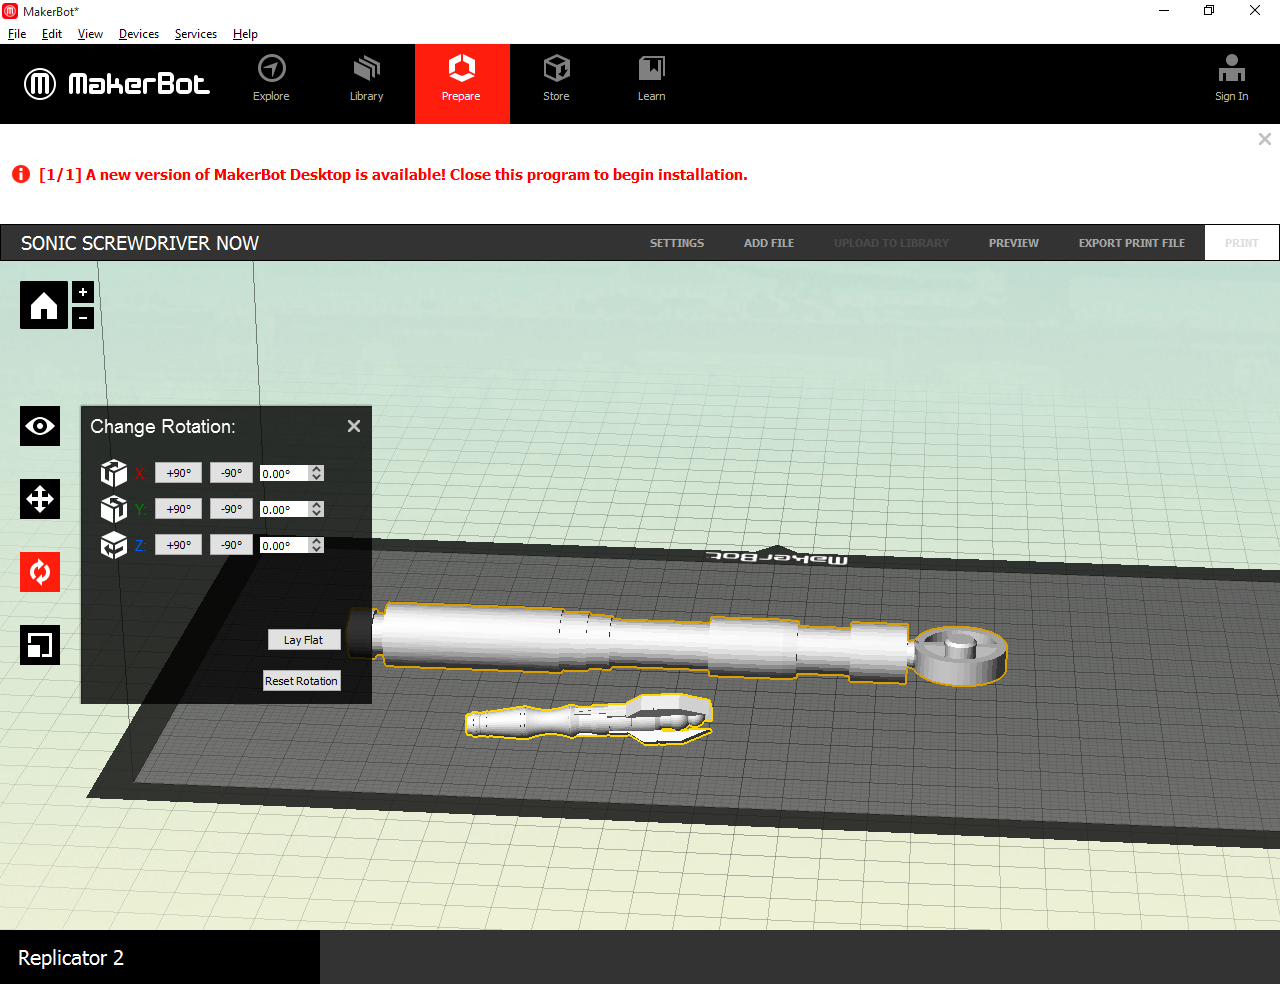
Task: Click the red update alert icon
Action: pyautogui.click(x=21, y=174)
